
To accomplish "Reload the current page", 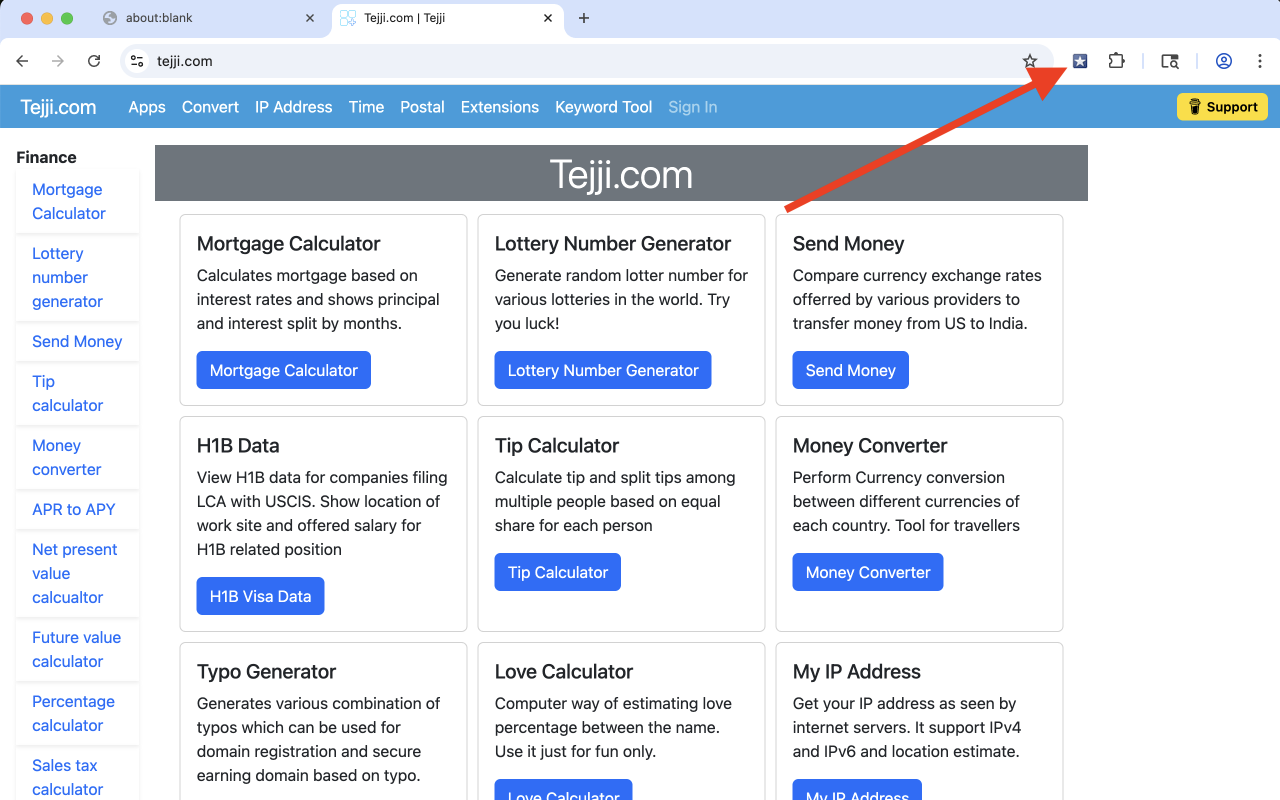I will click(94, 61).
